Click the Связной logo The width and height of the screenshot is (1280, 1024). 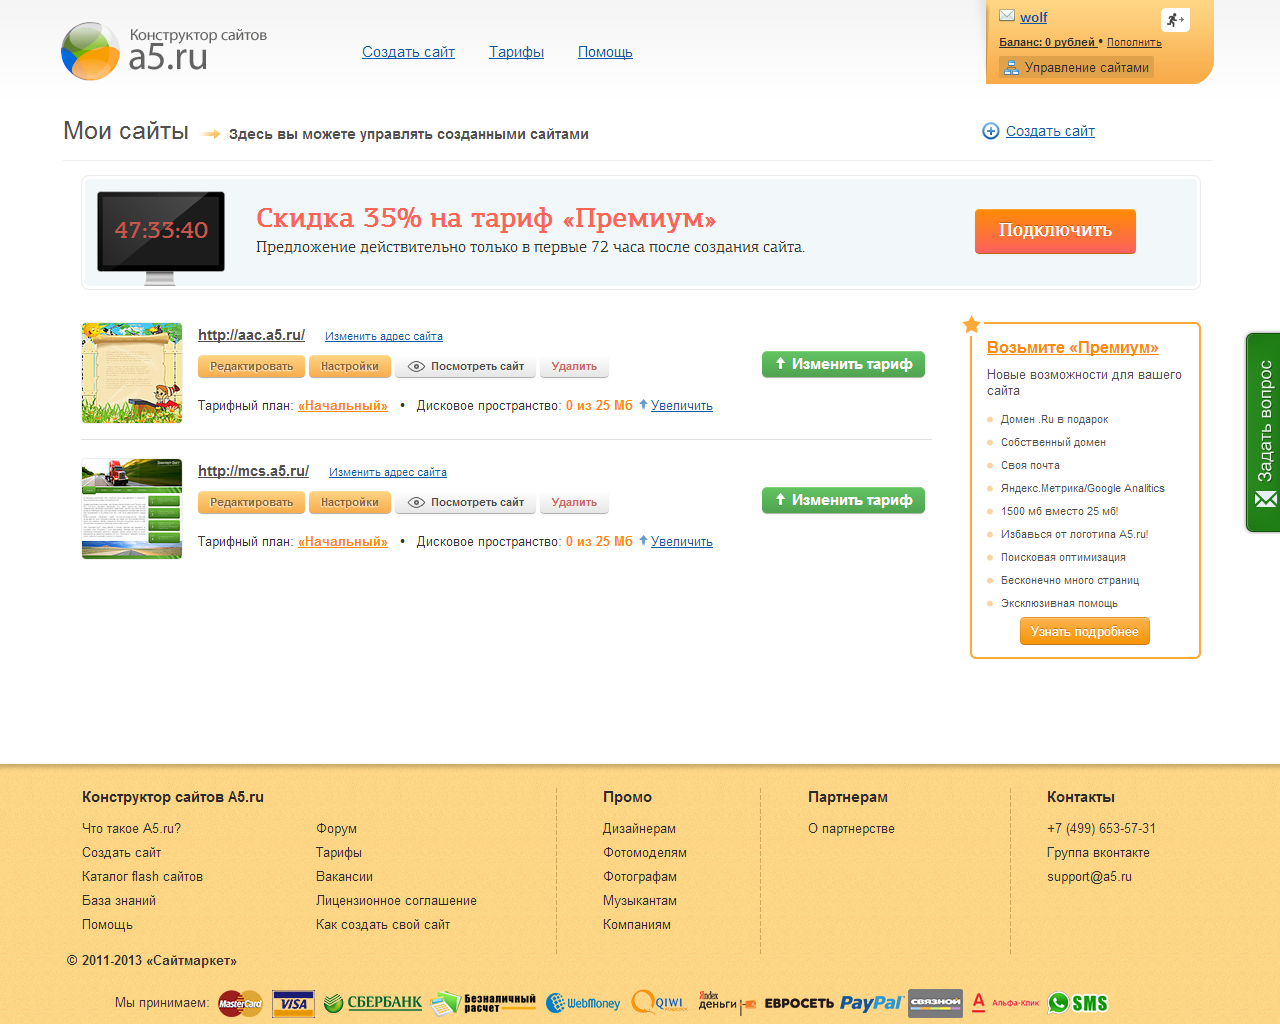point(935,1003)
